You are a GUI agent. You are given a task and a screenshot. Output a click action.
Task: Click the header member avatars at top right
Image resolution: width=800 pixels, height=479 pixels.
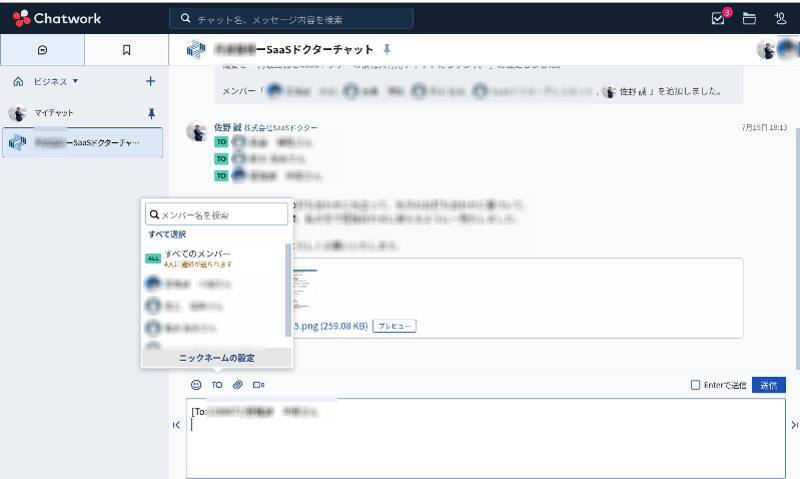point(778,49)
